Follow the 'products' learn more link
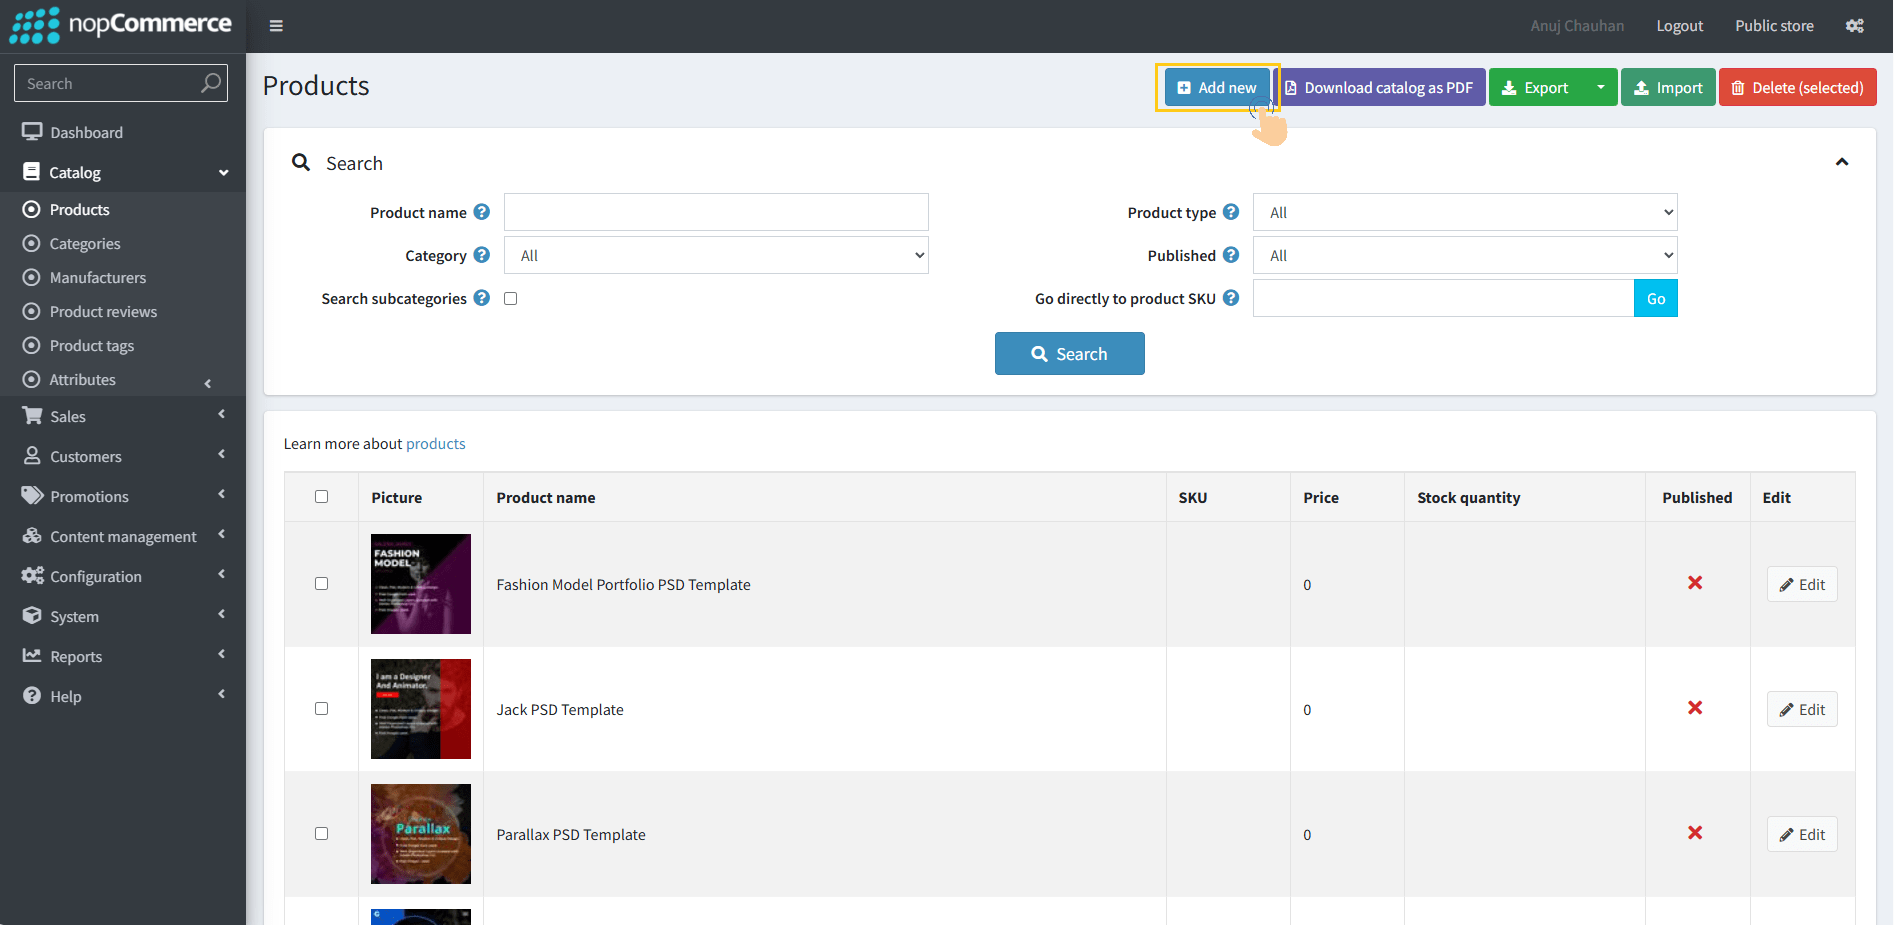1894x925 pixels. pos(435,444)
